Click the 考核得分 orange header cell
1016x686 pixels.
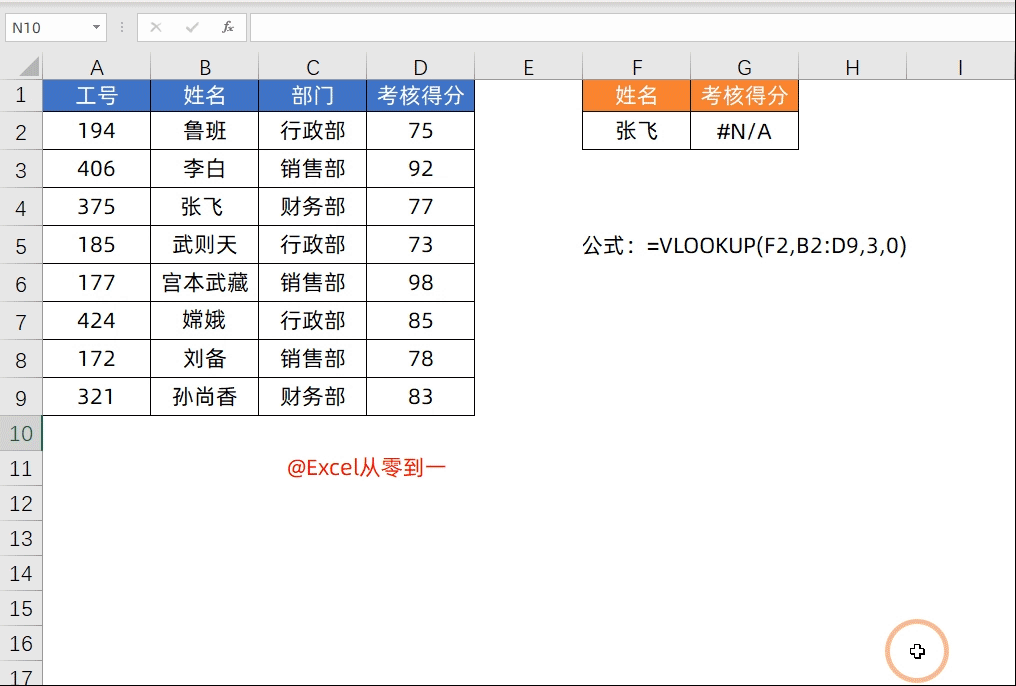(744, 94)
